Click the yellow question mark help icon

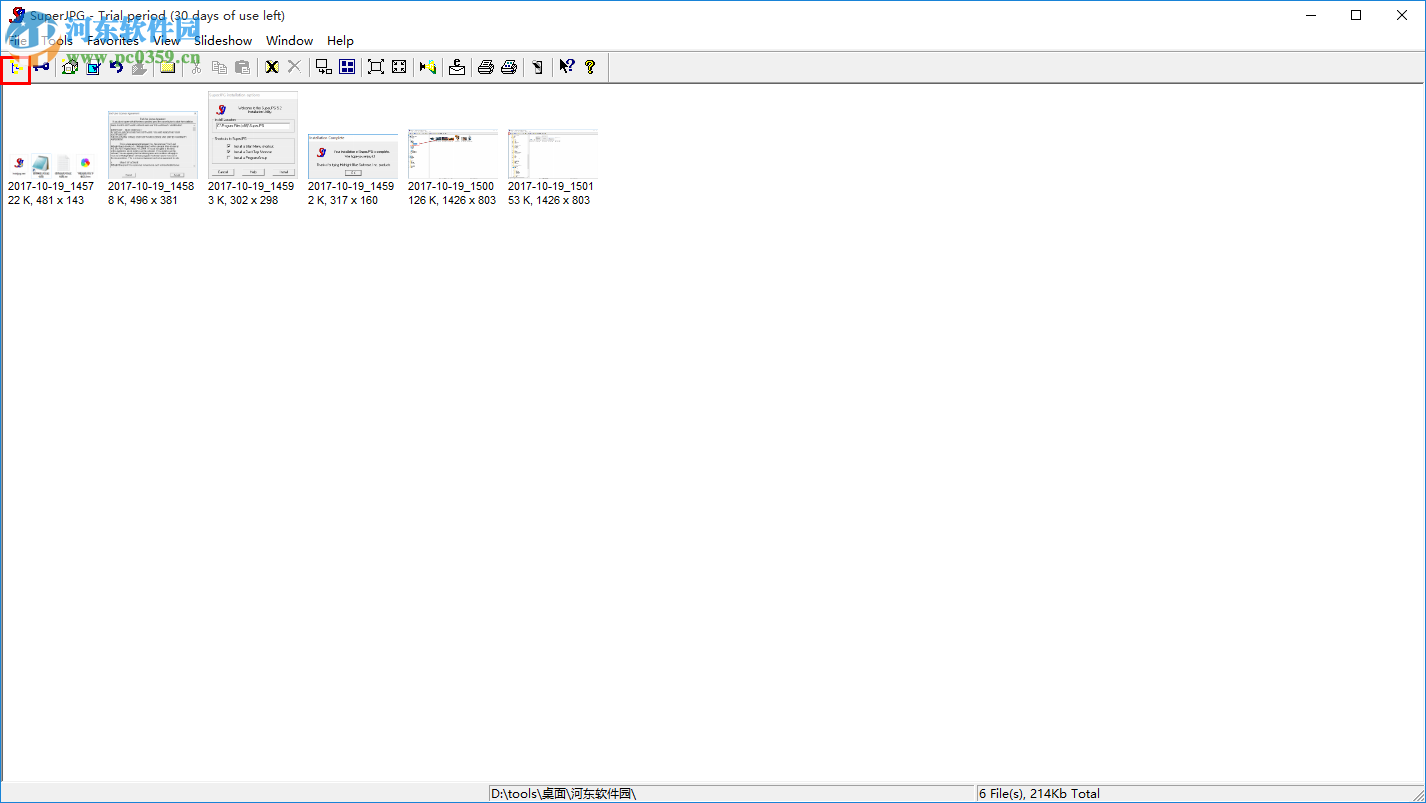[590, 67]
